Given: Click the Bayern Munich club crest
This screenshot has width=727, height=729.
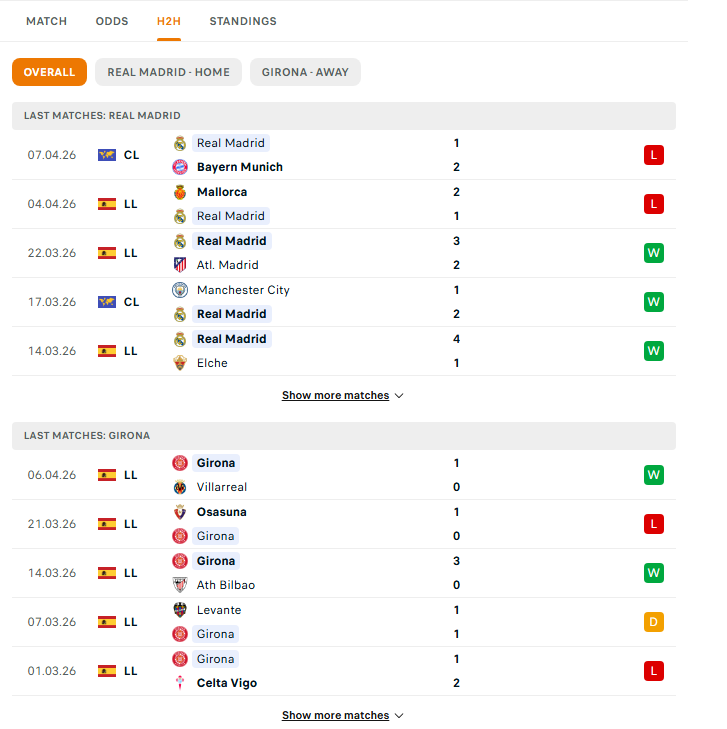Looking at the screenshot, I should (x=180, y=167).
